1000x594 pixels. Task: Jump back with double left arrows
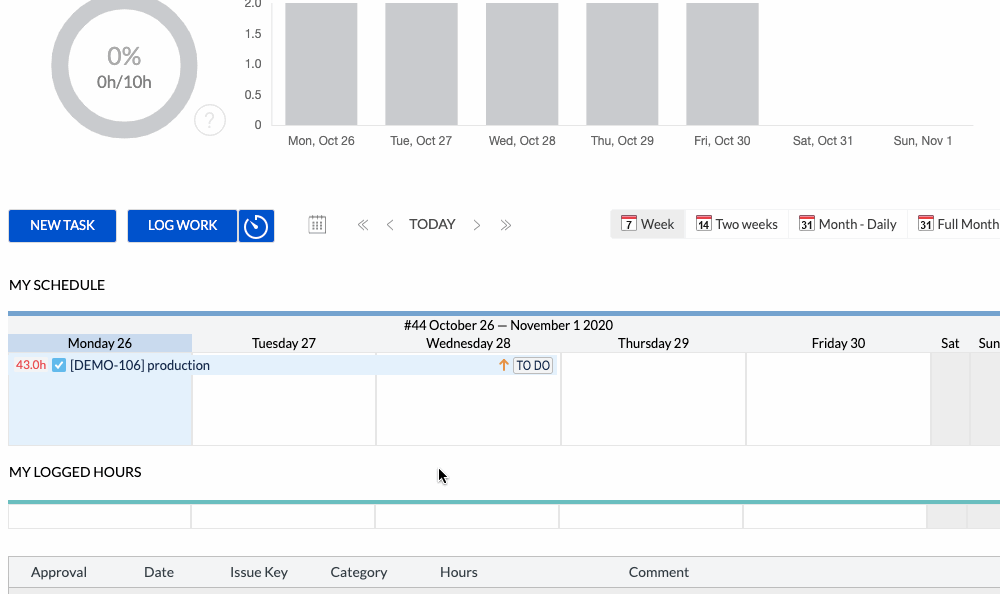363,225
